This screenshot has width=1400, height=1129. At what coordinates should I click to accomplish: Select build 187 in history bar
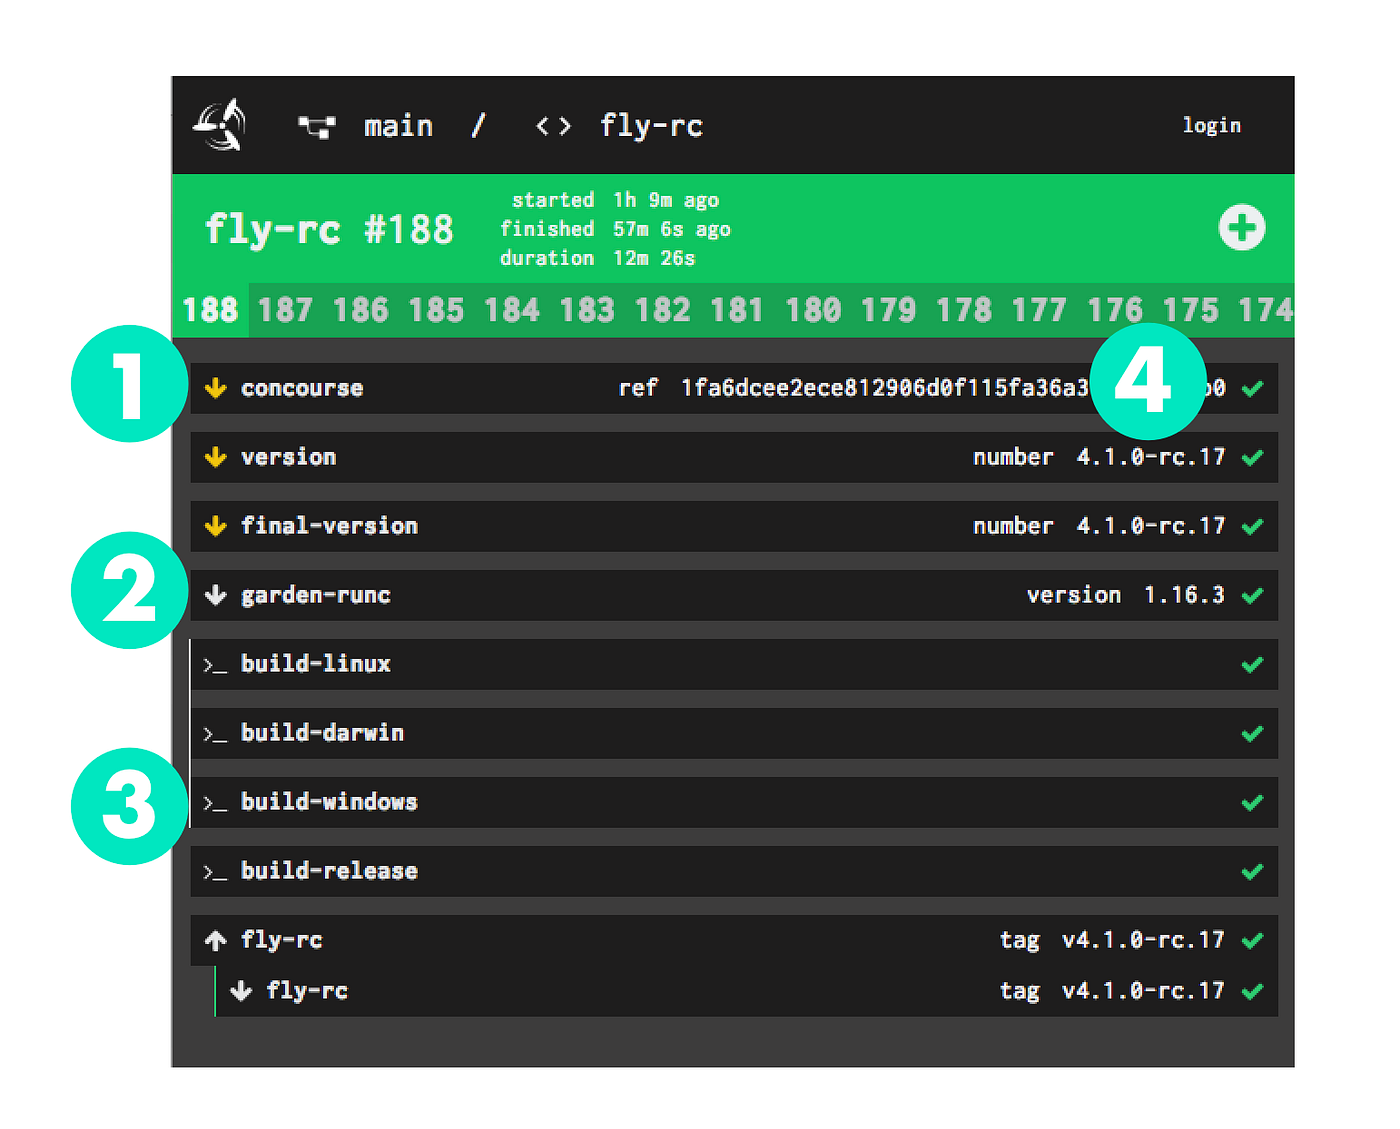(x=285, y=310)
